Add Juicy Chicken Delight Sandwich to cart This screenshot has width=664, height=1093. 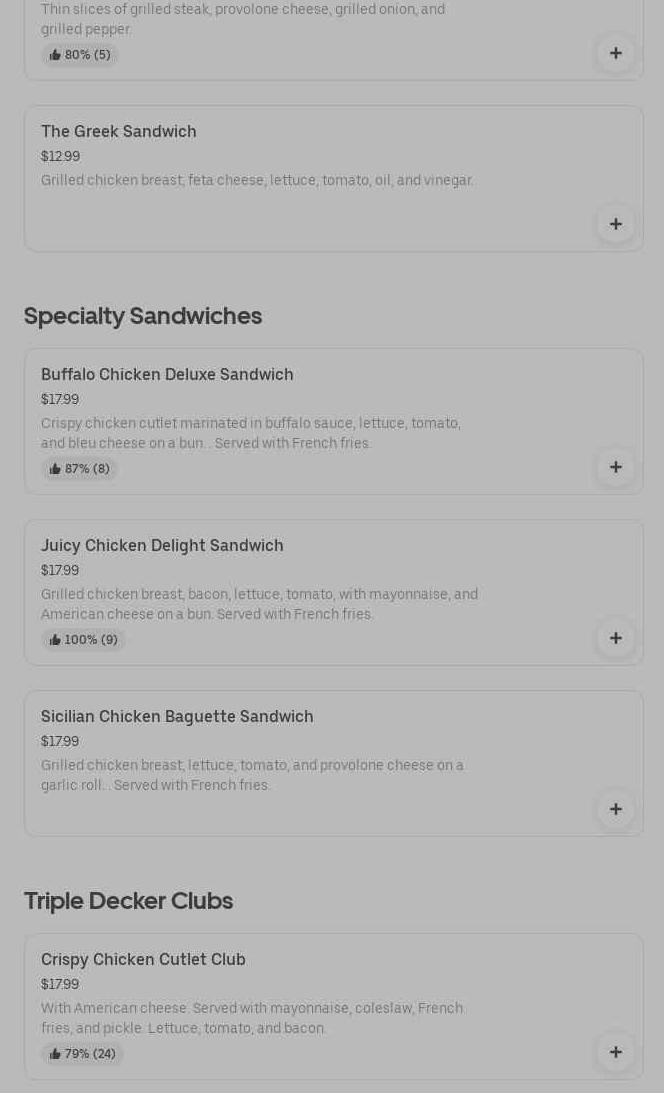[615, 638]
